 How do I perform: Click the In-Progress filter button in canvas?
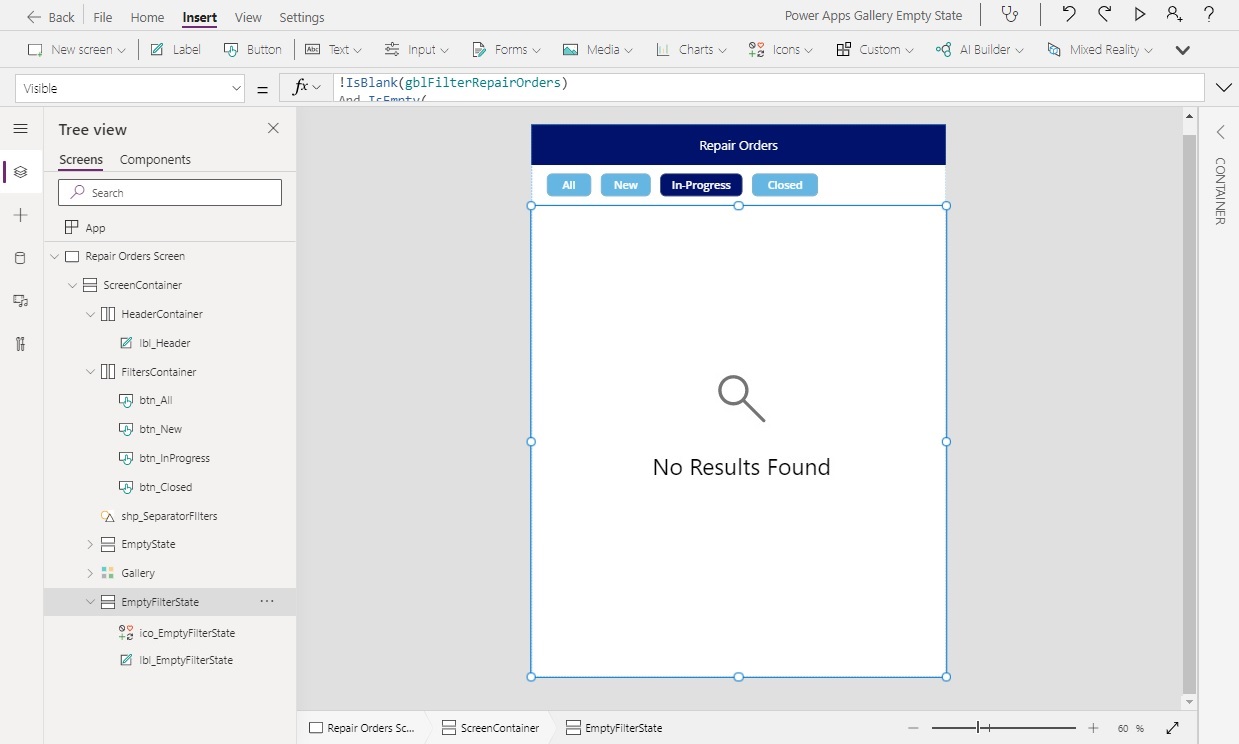pos(700,184)
